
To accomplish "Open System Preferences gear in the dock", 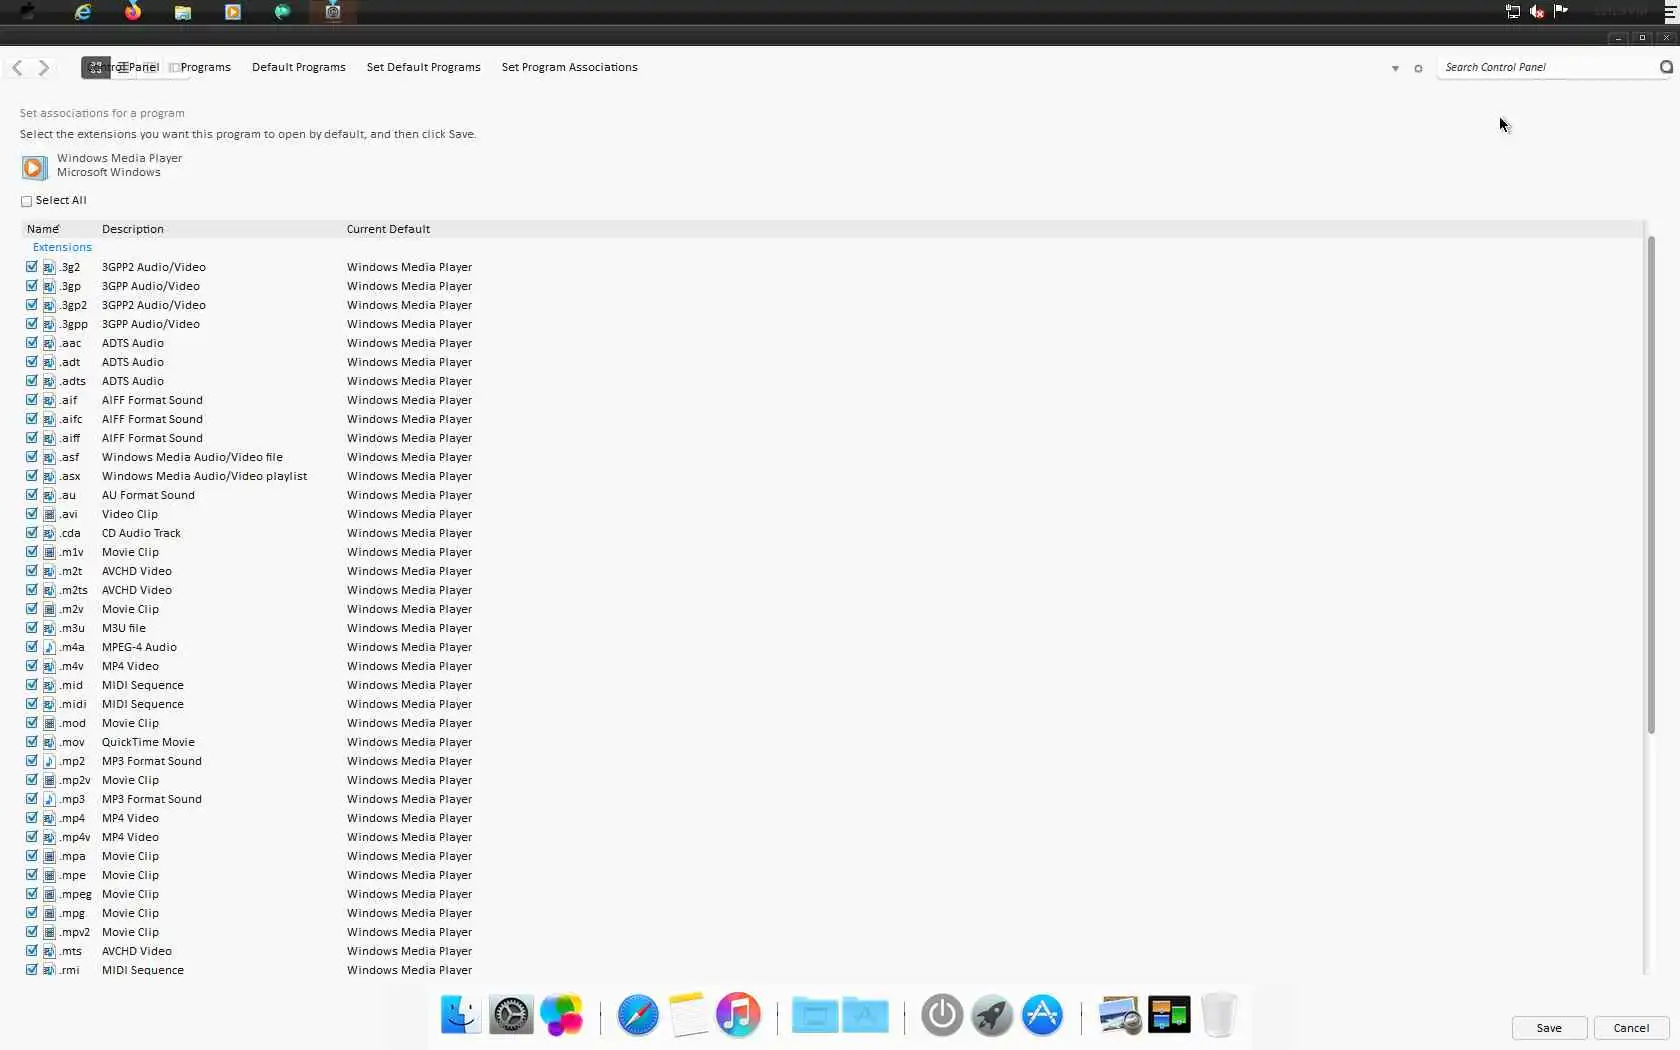I will (x=511, y=1015).
